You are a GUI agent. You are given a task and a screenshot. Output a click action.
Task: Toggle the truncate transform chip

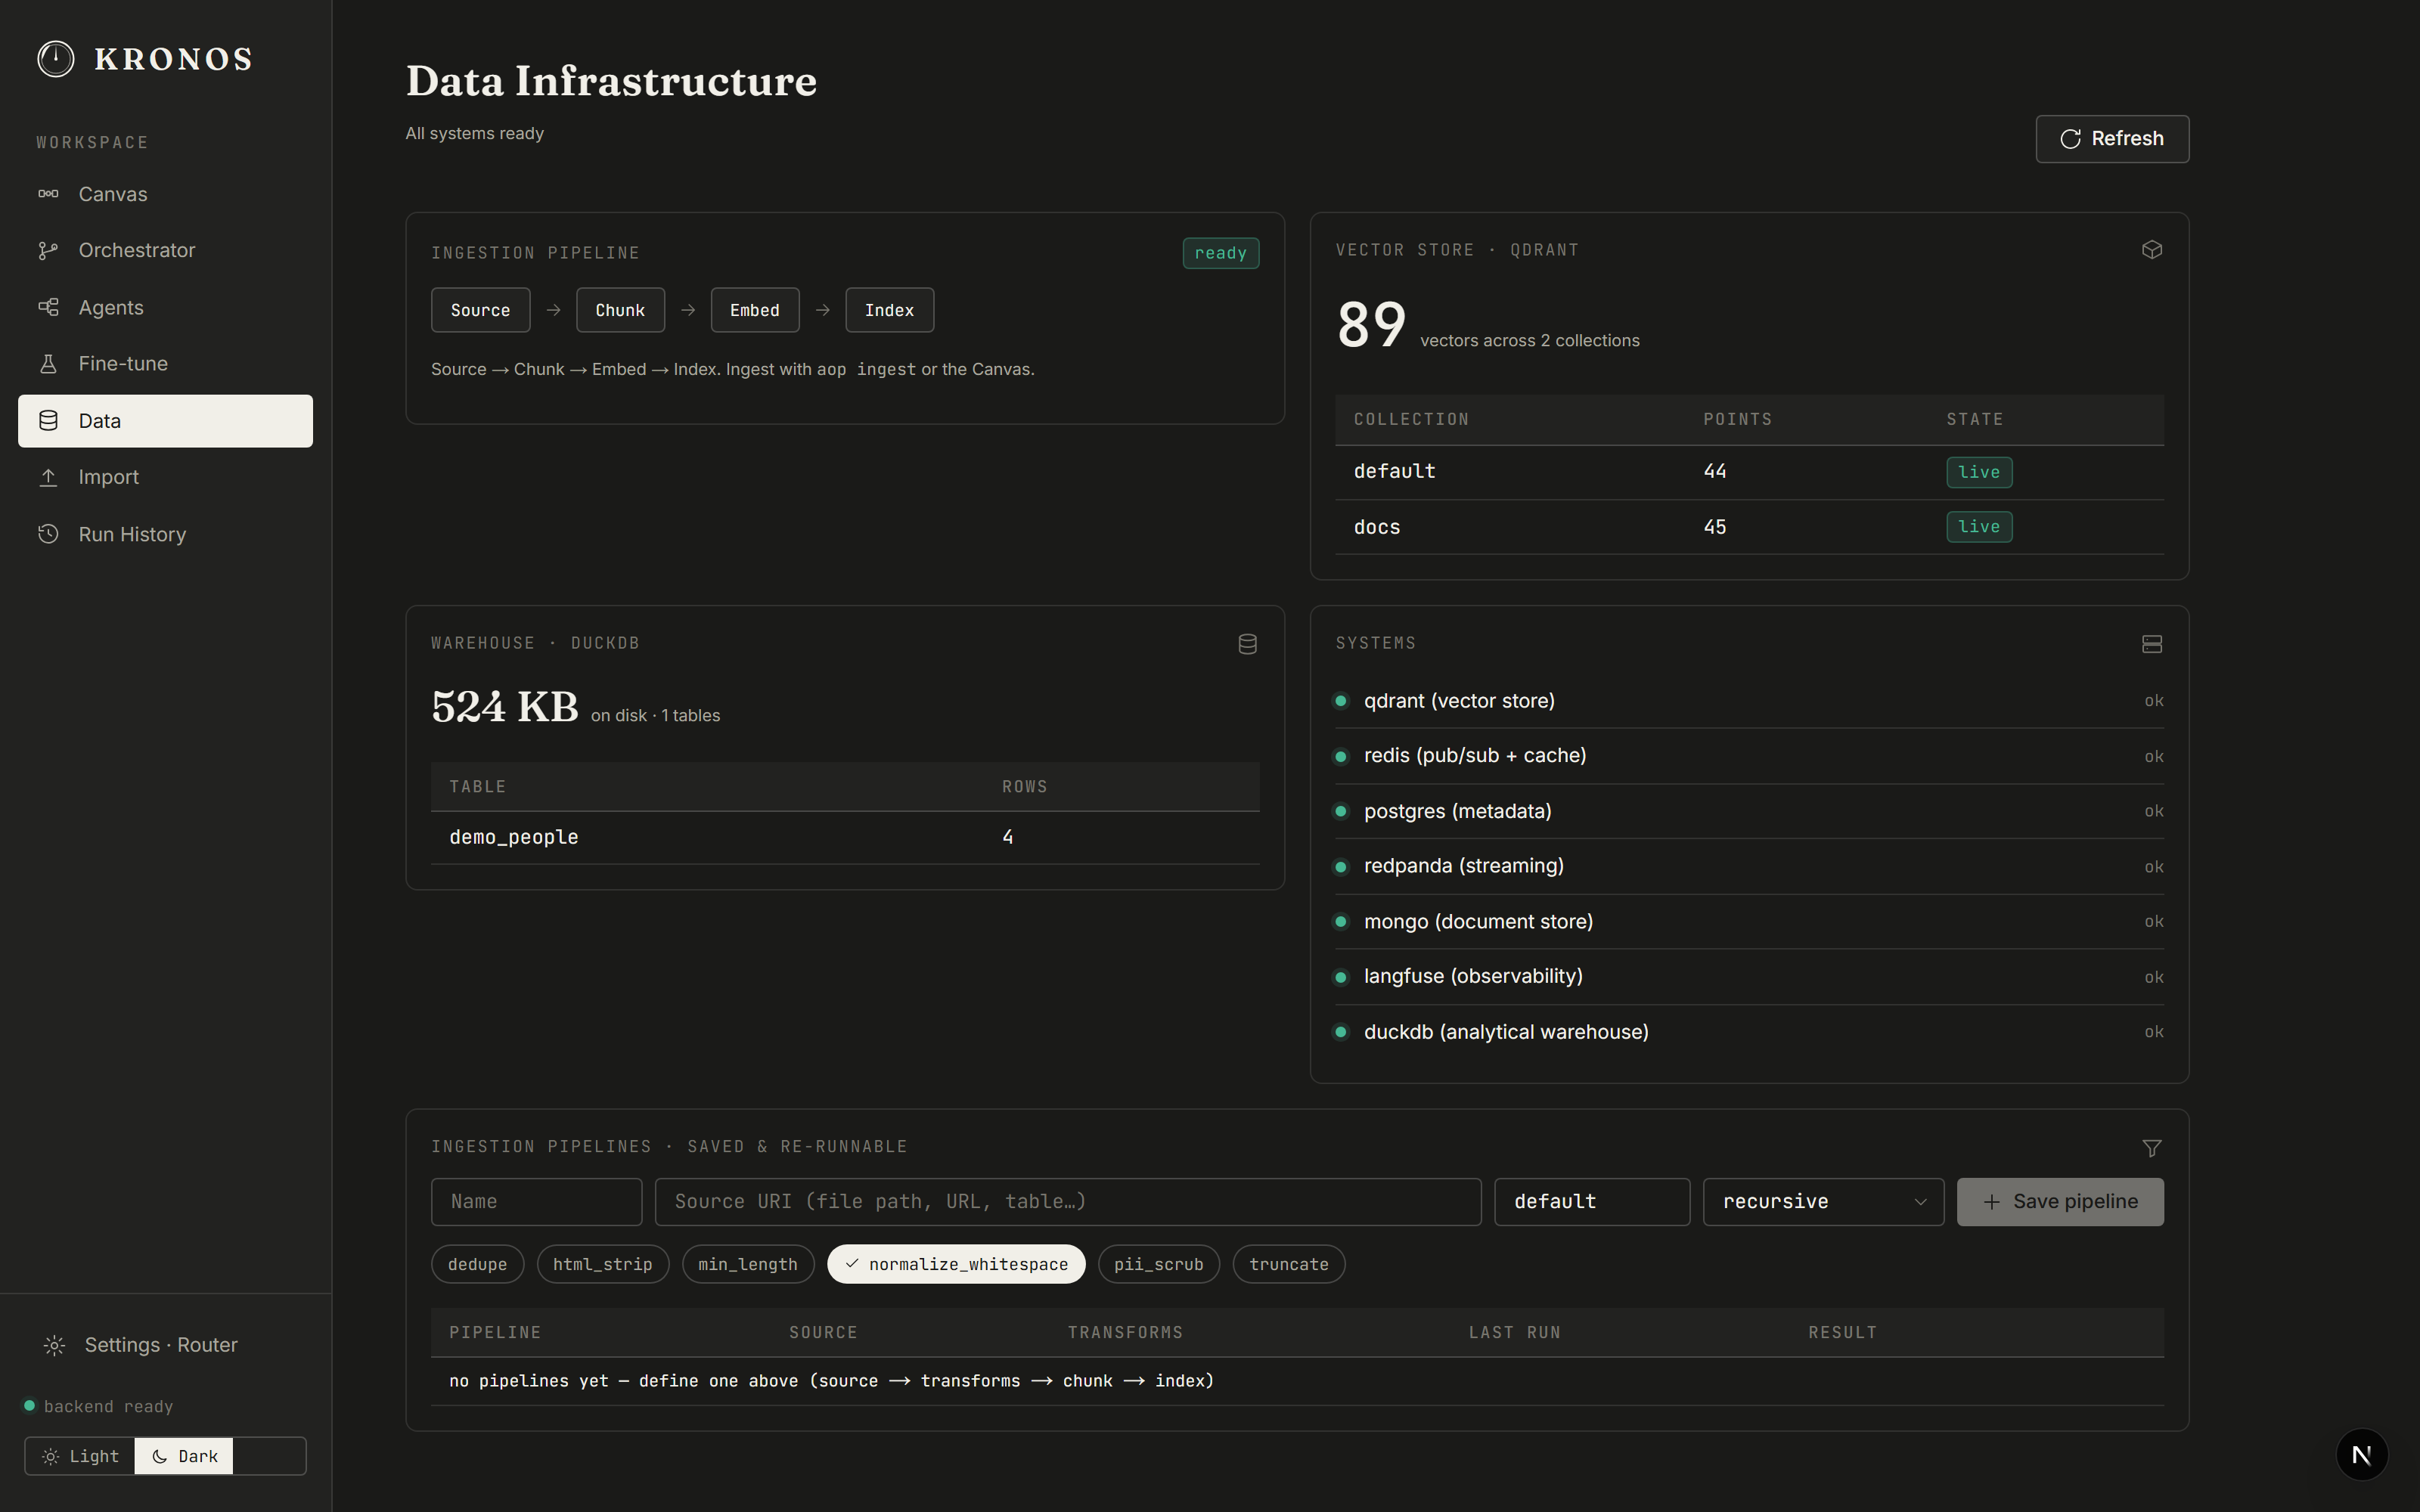(1289, 1264)
